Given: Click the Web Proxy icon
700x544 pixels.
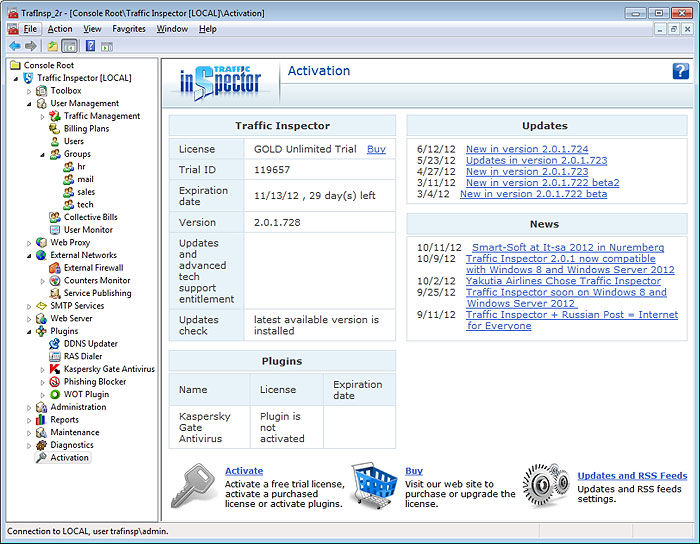Looking at the screenshot, I should [x=41, y=242].
